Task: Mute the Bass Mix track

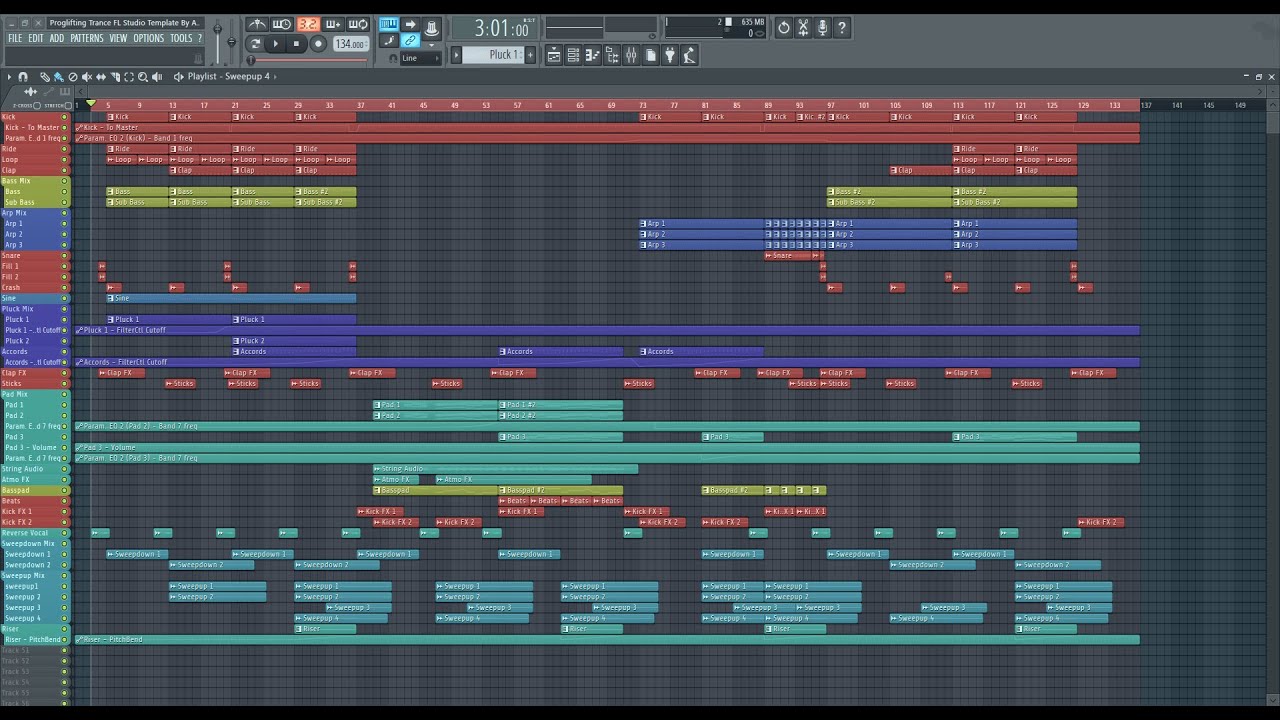Action: (x=65, y=181)
